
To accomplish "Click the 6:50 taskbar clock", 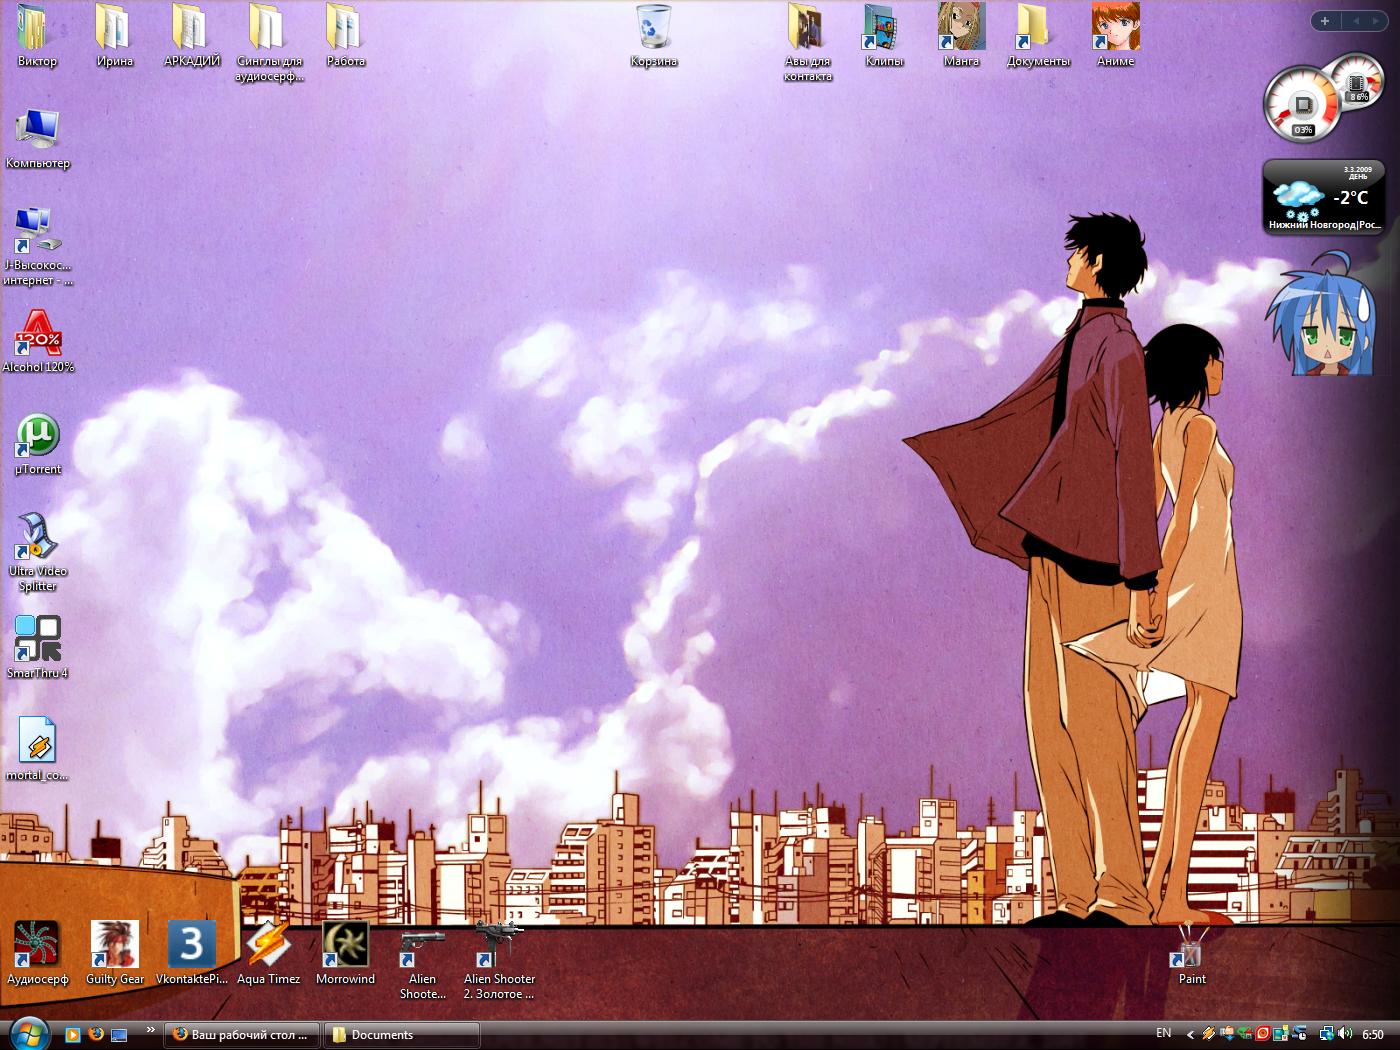I will [1373, 1034].
